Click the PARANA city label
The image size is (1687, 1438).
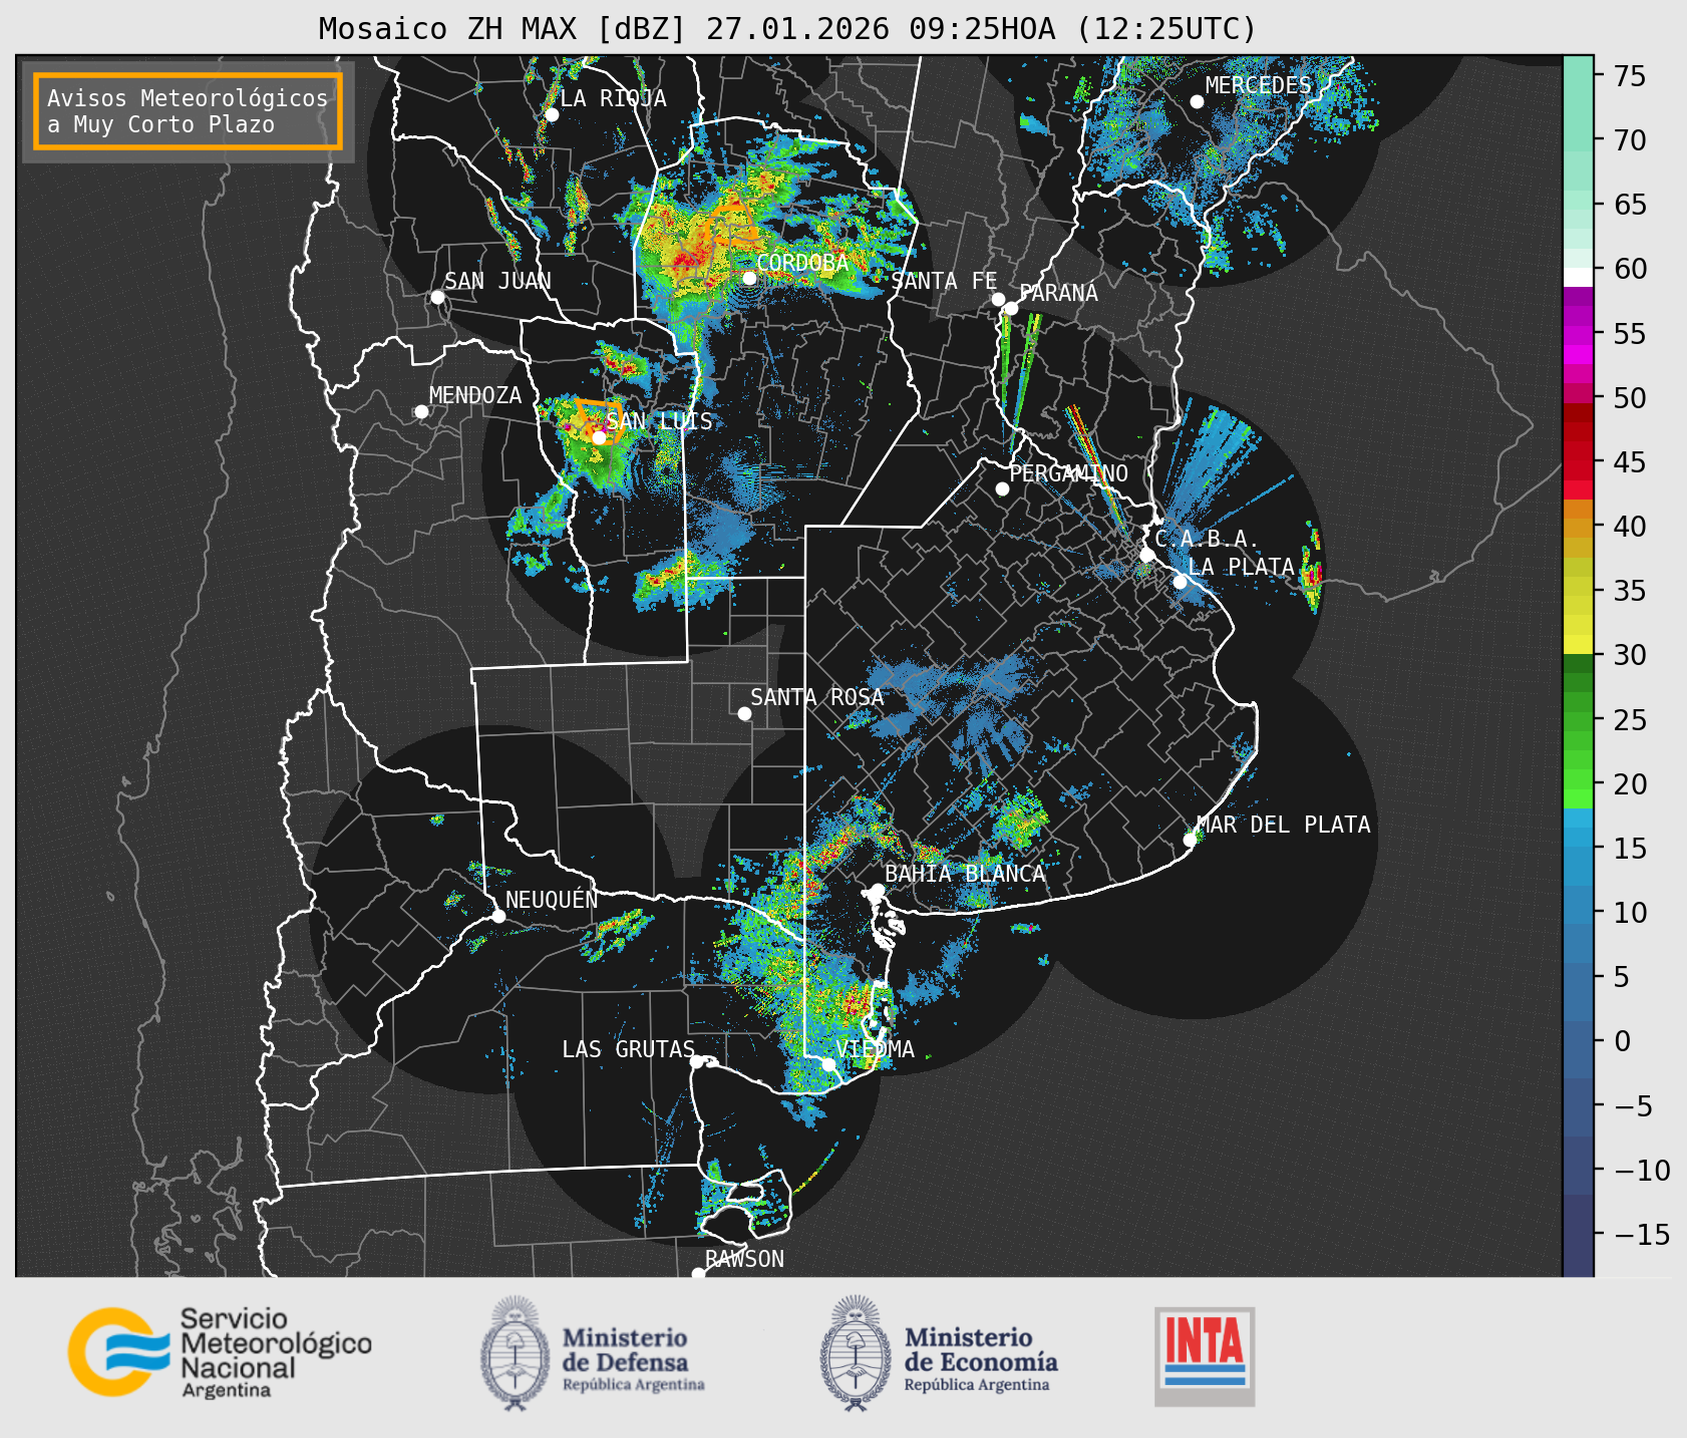(1058, 293)
